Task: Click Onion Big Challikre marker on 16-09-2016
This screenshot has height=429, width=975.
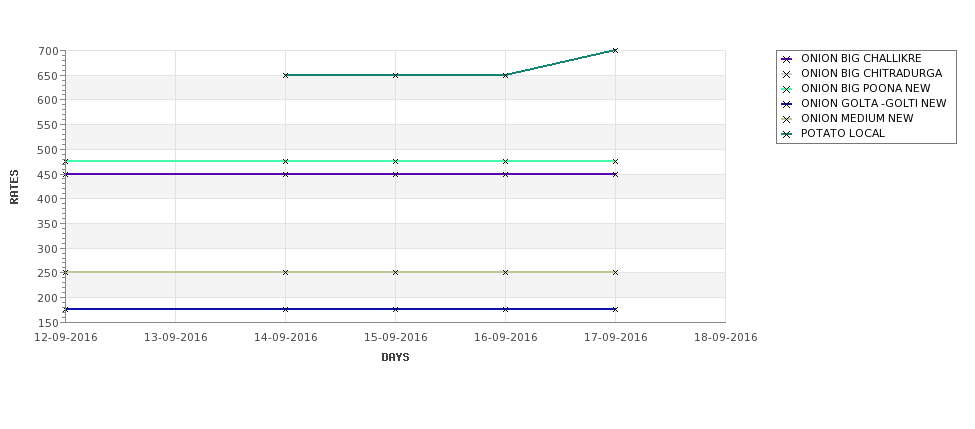Action: [x=505, y=174]
